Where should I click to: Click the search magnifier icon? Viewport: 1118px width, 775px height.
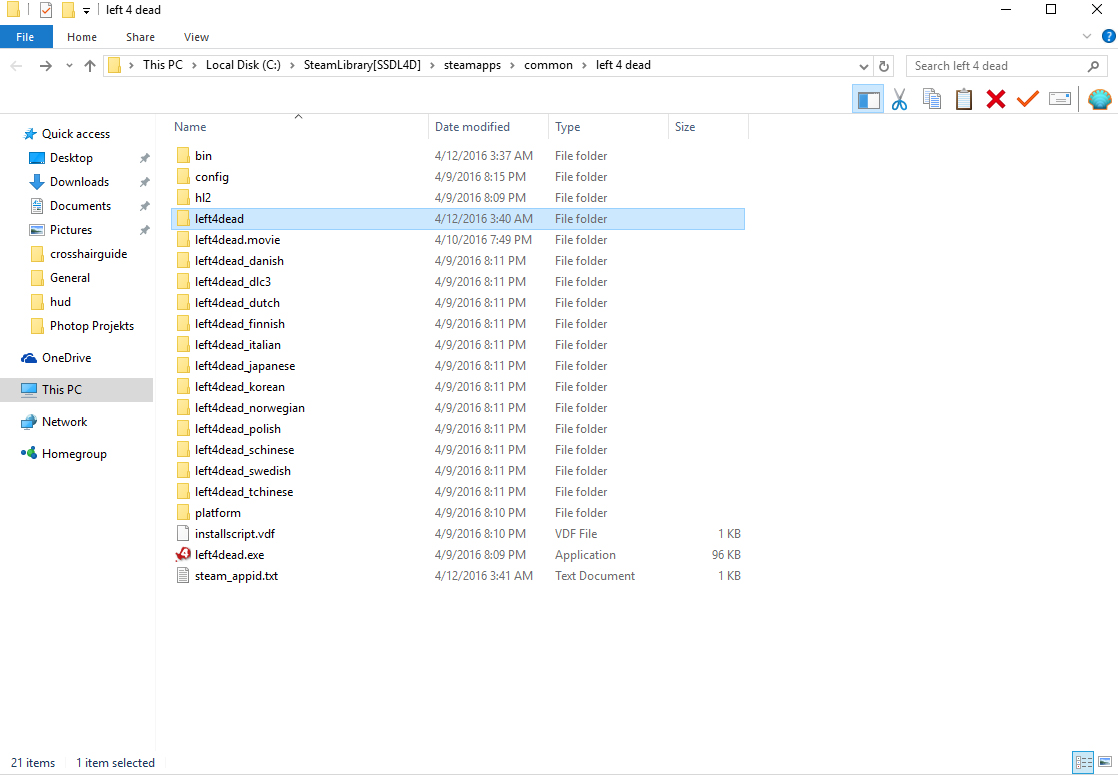(1093, 66)
